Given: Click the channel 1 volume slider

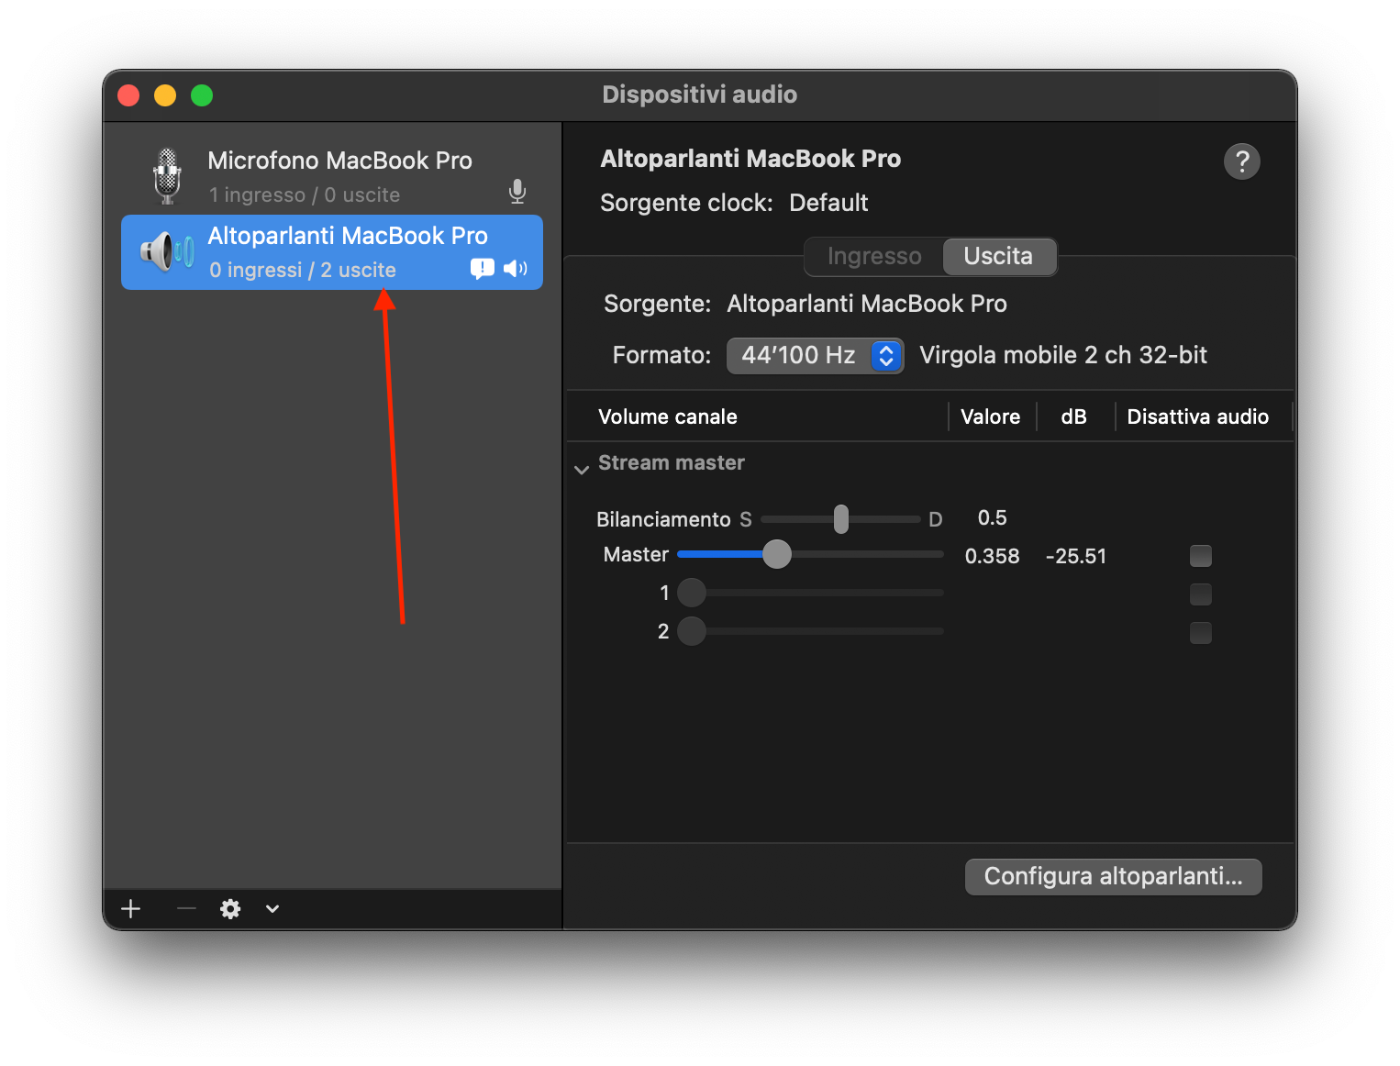Looking at the screenshot, I should pyautogui.click(x=810, y=593).
